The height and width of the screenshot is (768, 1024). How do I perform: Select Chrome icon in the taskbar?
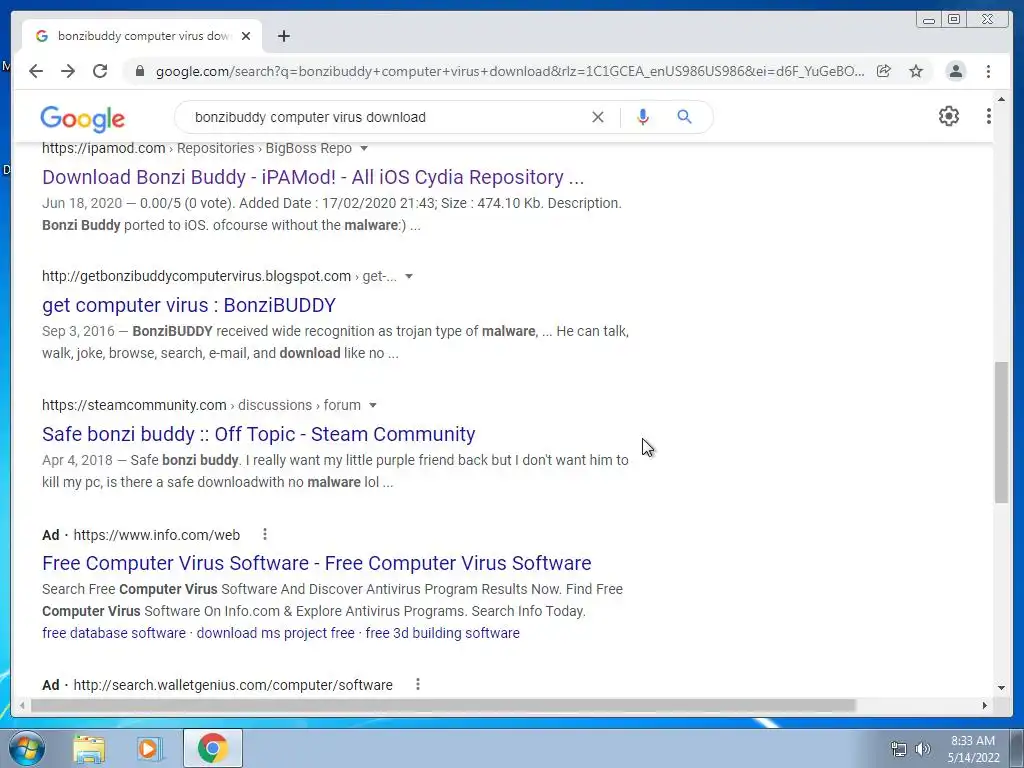pyautogui.click(x=212, y=748)
